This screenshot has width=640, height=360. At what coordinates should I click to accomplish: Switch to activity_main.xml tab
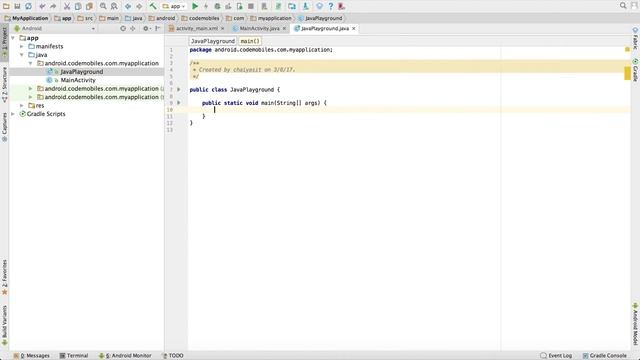pos(197,29)
